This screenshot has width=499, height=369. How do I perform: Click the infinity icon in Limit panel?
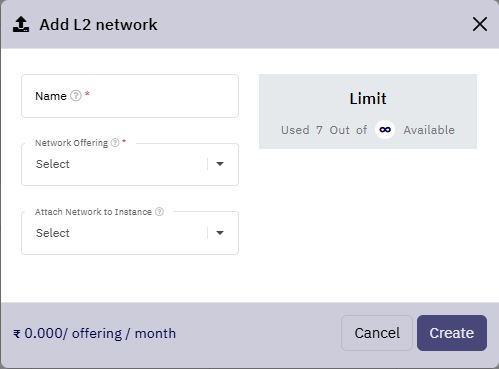coord(385,130)
